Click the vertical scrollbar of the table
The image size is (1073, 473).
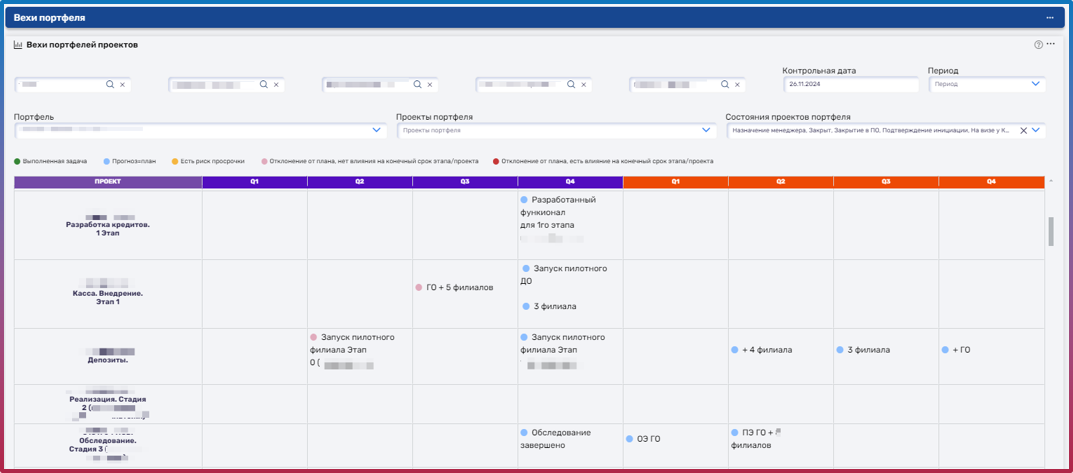[x=1050, y=232]
